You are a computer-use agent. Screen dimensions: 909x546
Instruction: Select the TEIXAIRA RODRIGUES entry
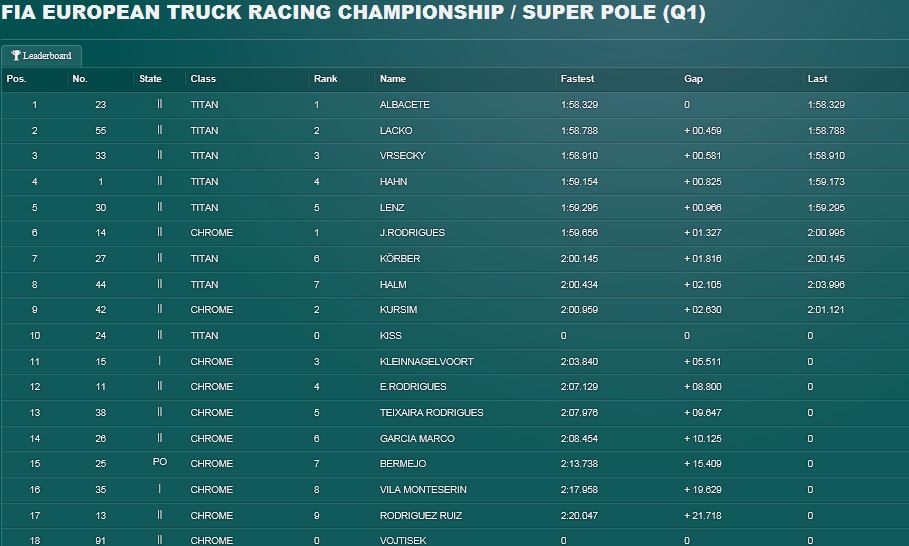pos(431,412)
